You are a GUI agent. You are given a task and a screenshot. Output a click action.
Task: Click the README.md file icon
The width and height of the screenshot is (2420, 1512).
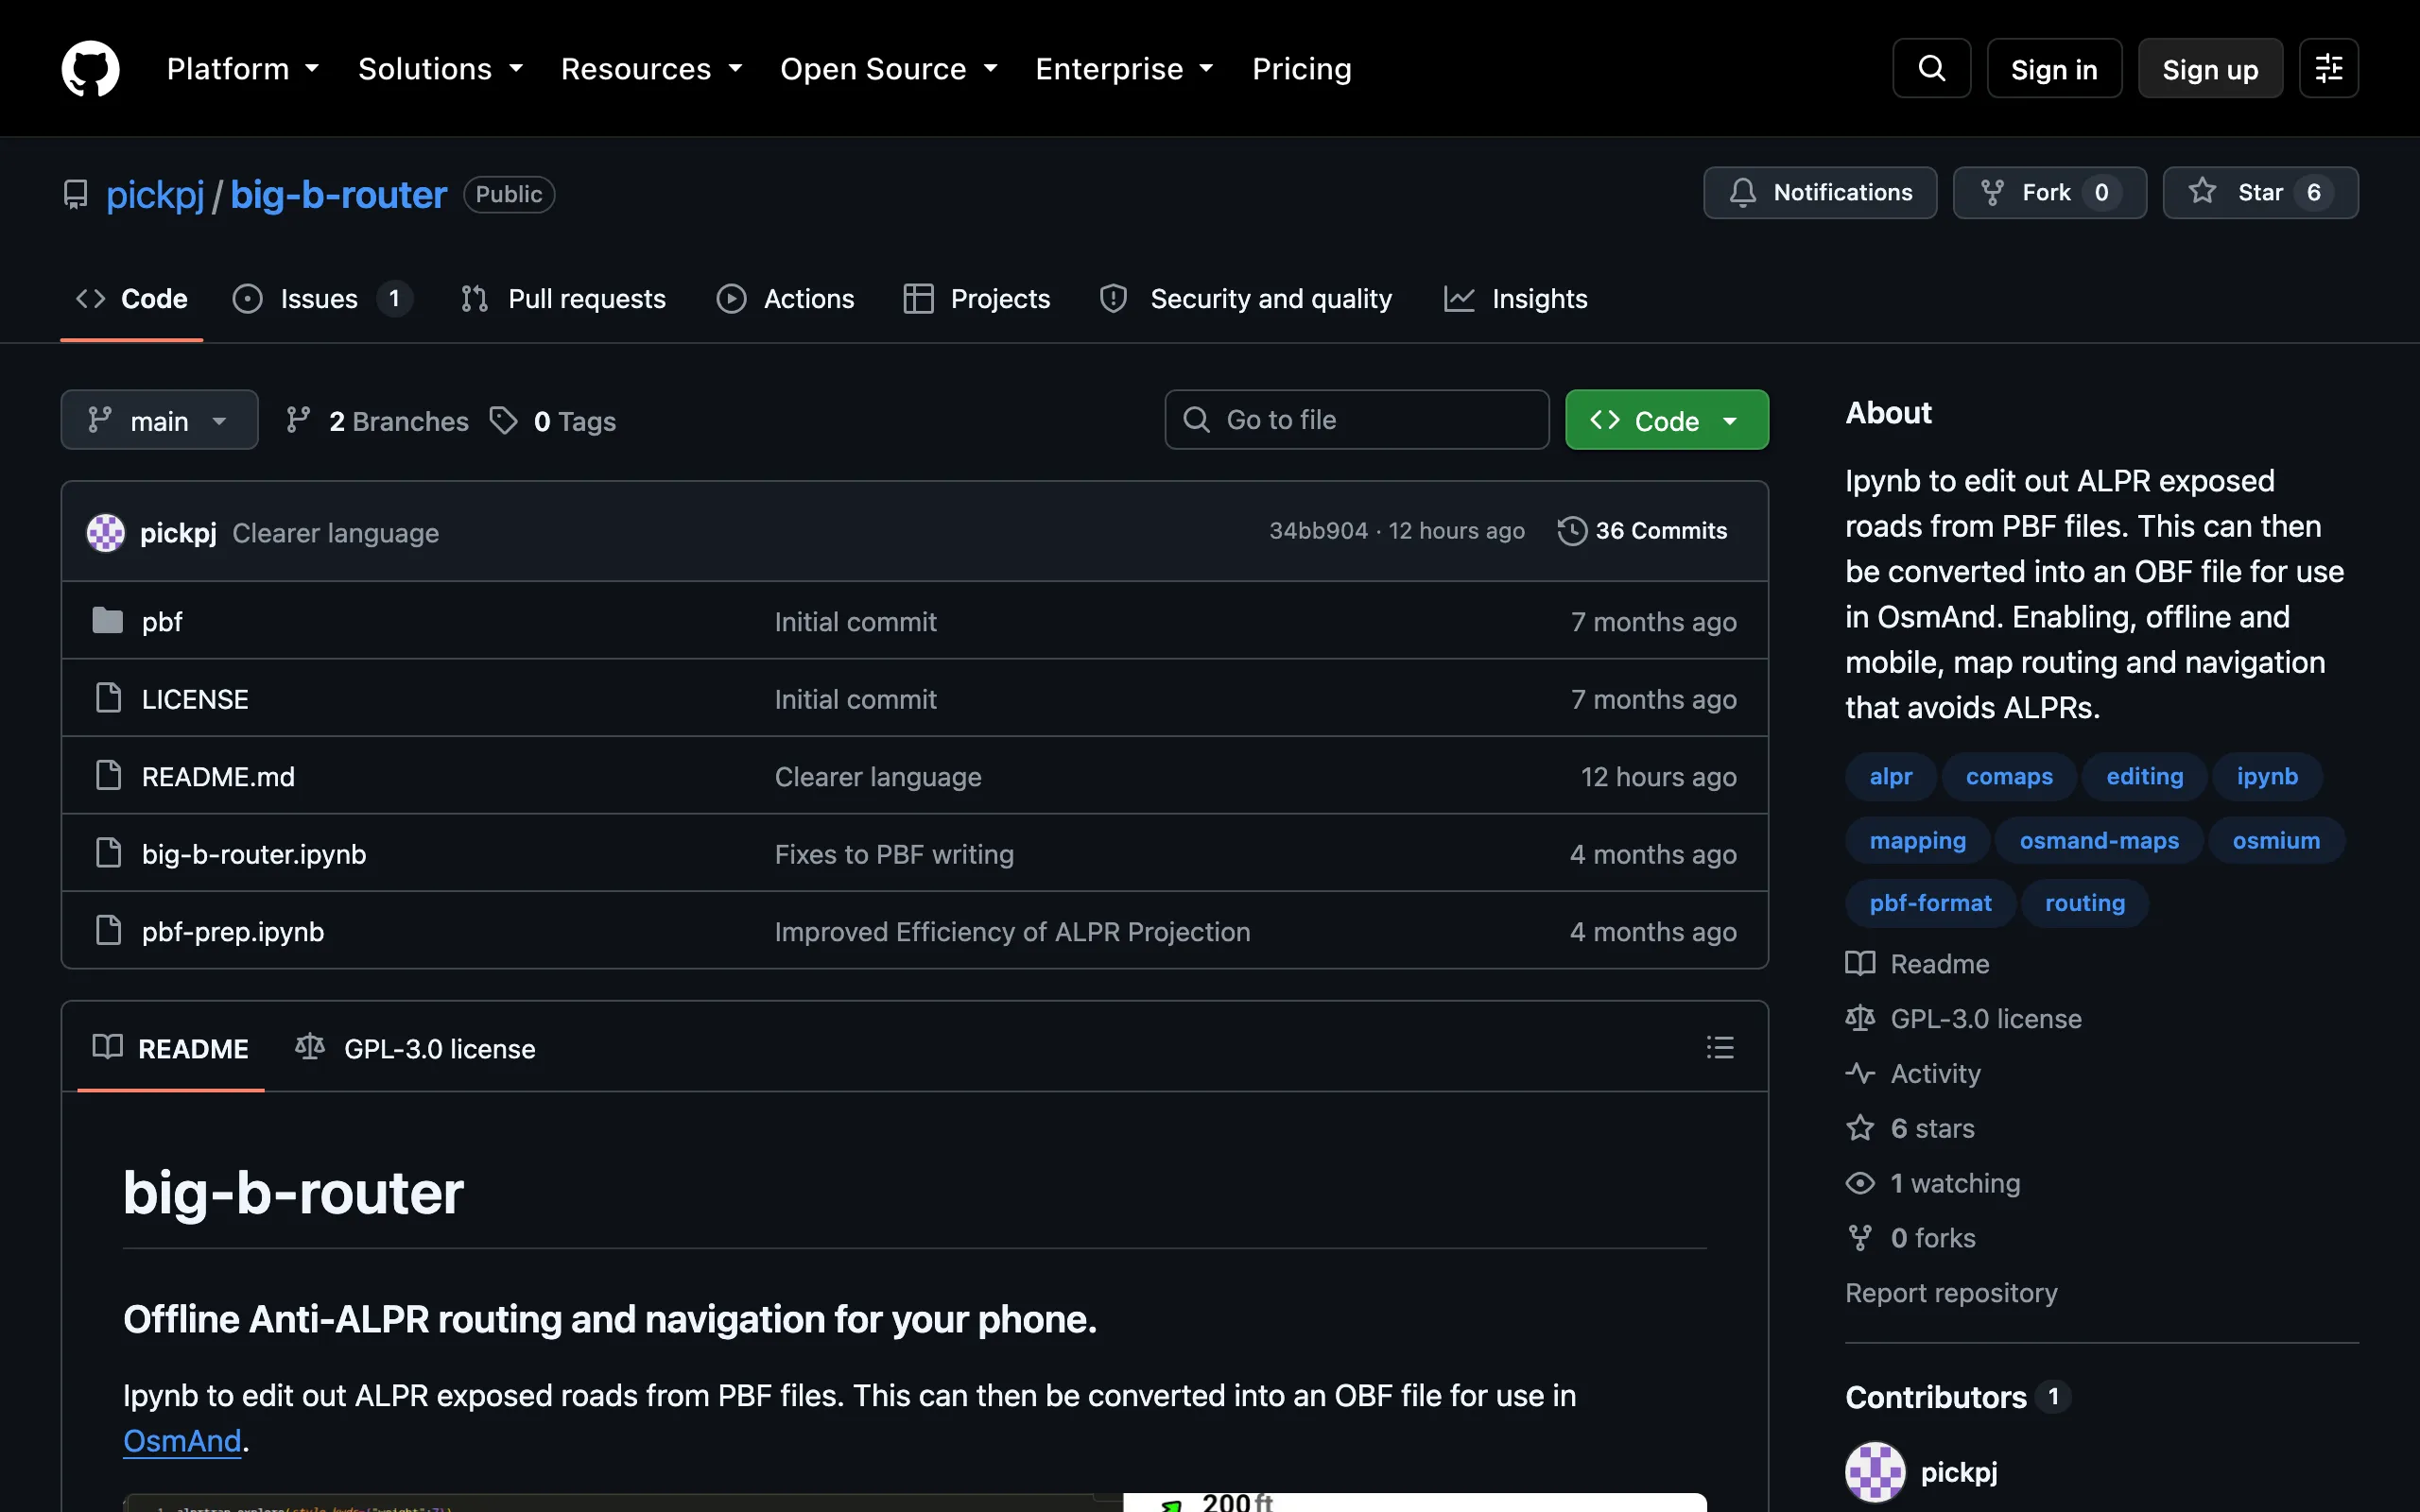108,776
